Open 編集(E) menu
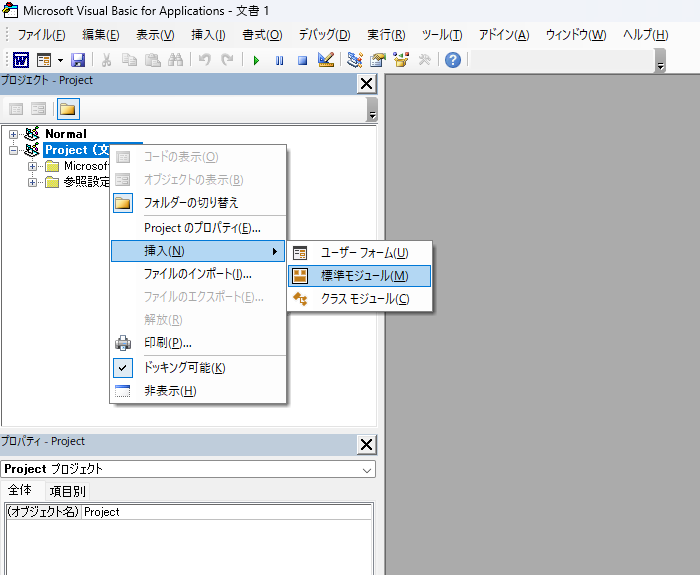 point(101,35)
